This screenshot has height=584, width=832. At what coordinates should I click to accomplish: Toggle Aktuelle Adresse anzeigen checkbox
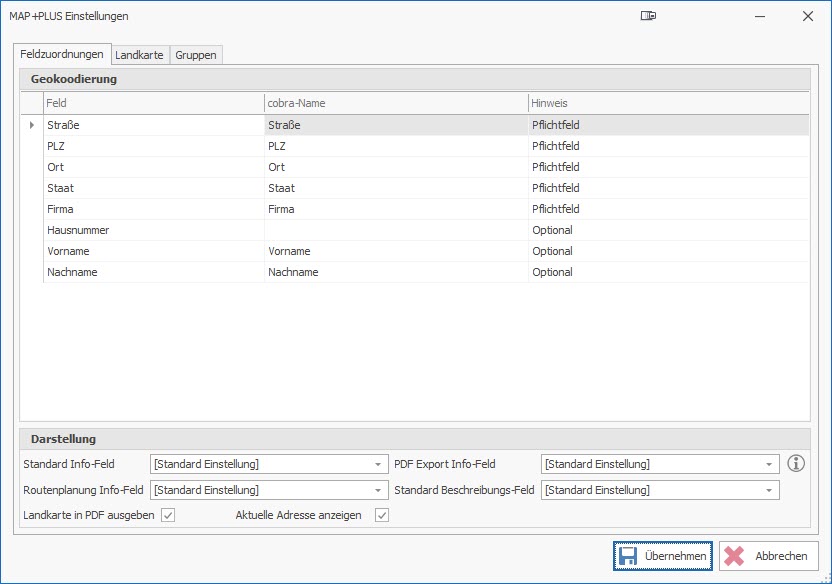click(382, 515)
